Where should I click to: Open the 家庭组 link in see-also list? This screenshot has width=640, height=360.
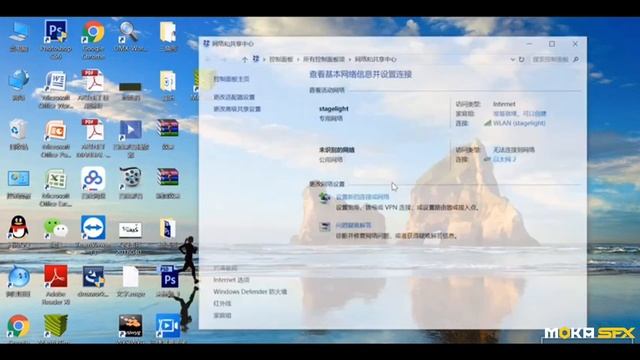point(222,316)
